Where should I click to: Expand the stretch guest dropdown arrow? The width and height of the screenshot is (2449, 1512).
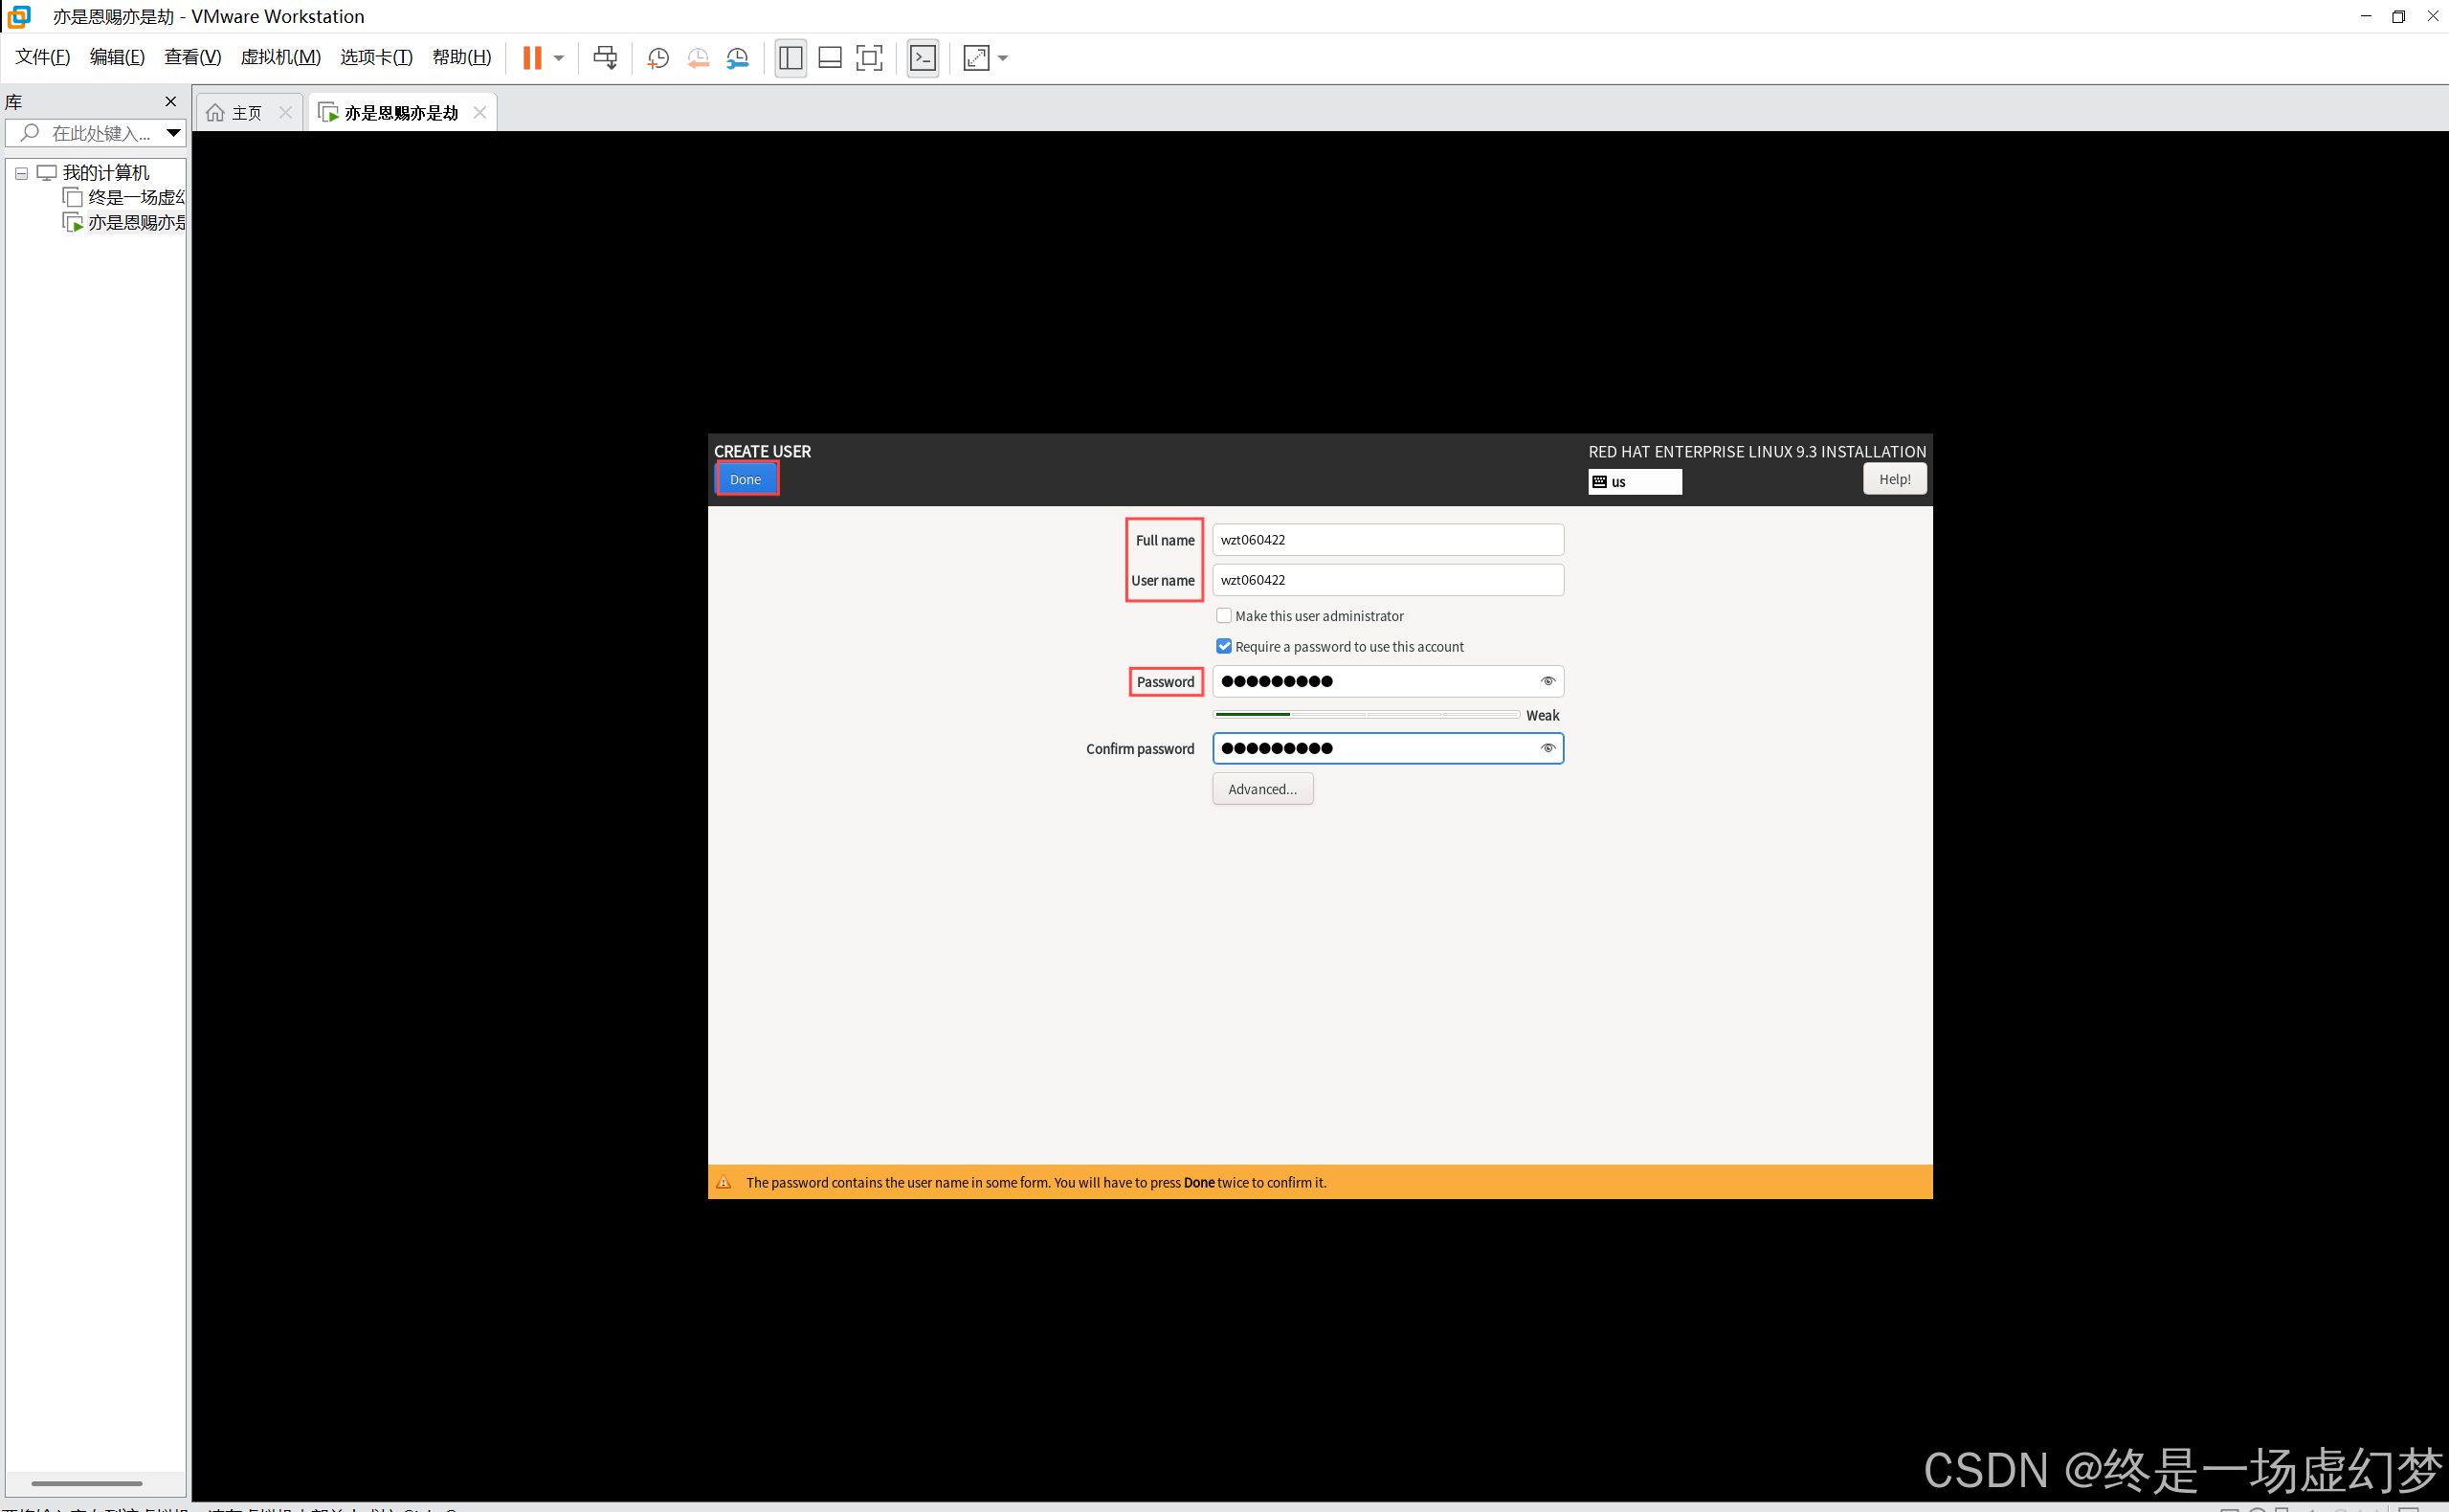point(1003,58)
